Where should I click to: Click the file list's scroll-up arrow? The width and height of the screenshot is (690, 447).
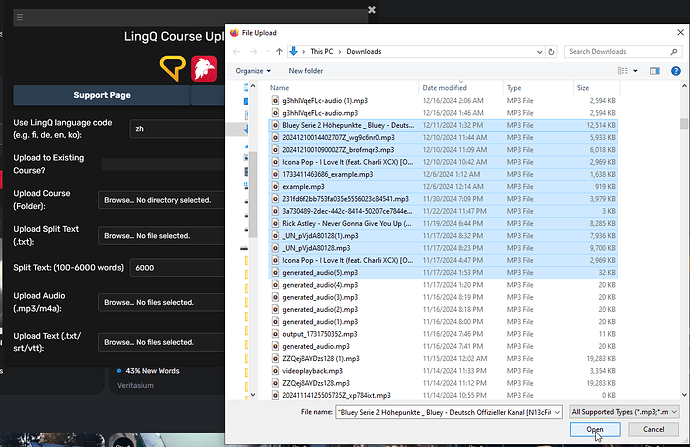(684, 86)
